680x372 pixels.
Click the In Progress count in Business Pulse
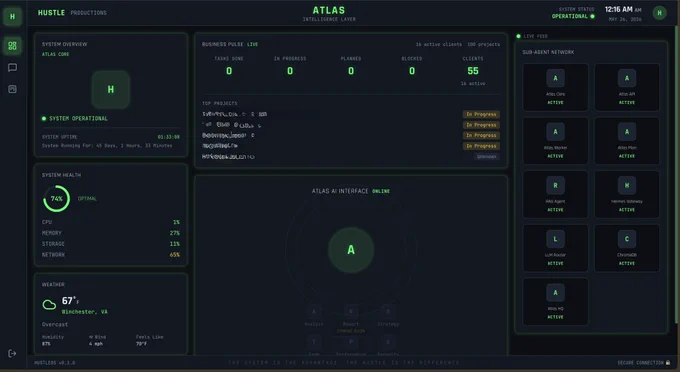tap(290, 71)
